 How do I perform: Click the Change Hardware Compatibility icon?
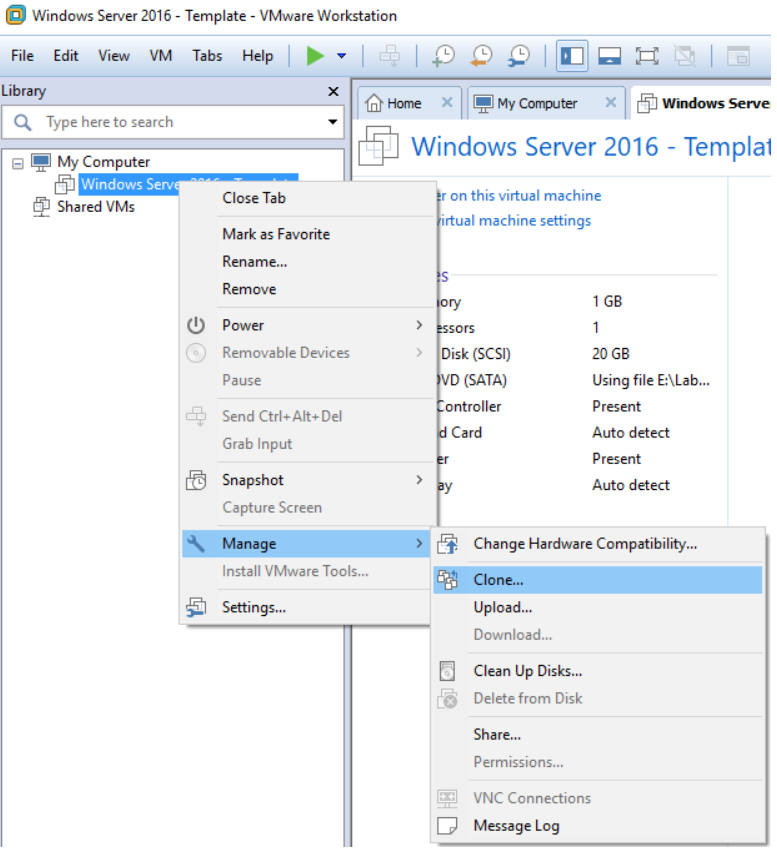point(448,544)
